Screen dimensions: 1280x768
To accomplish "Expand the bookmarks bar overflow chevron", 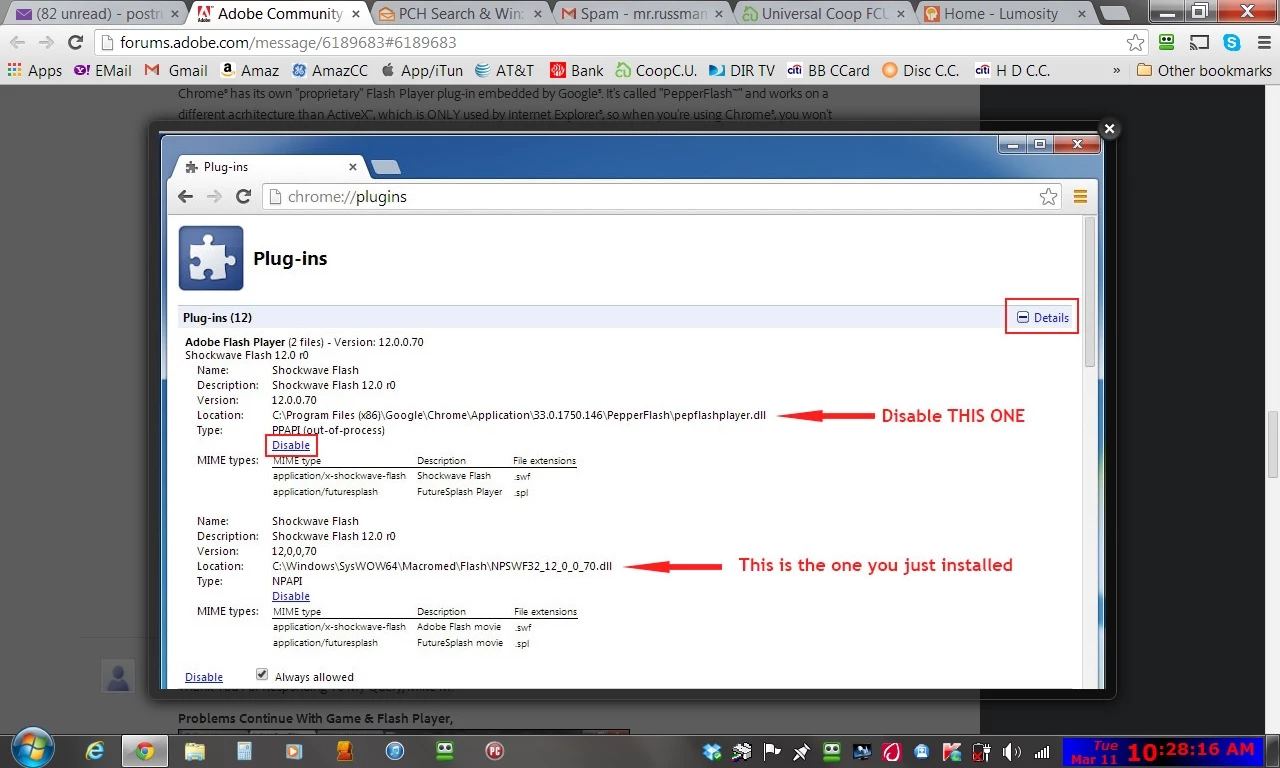I will coord(1117,70).
